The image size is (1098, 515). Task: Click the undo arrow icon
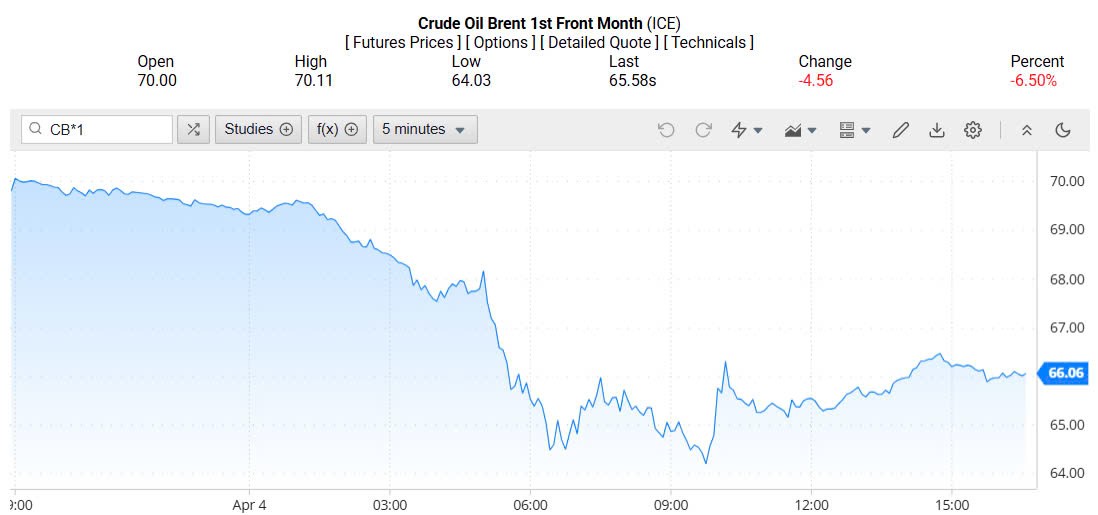(666, 130)
